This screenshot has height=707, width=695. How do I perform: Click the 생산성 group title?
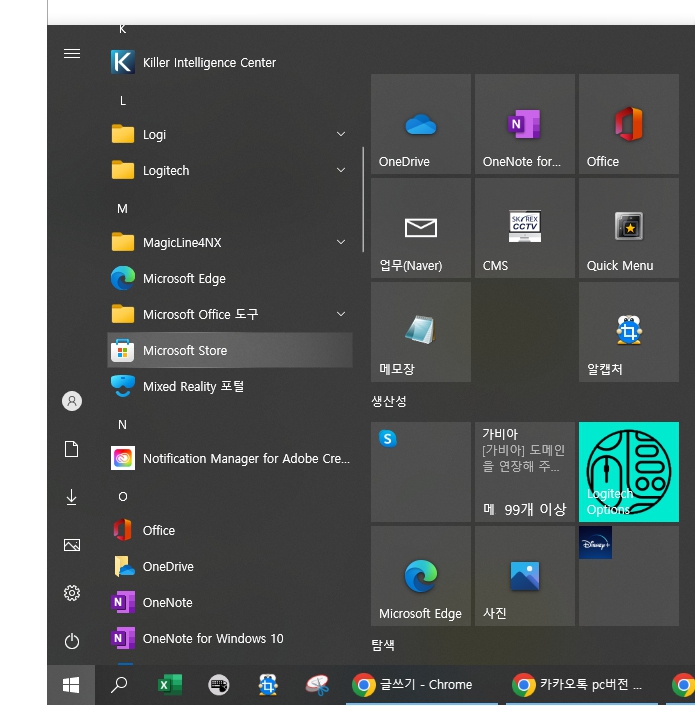(x=389, y=401)
